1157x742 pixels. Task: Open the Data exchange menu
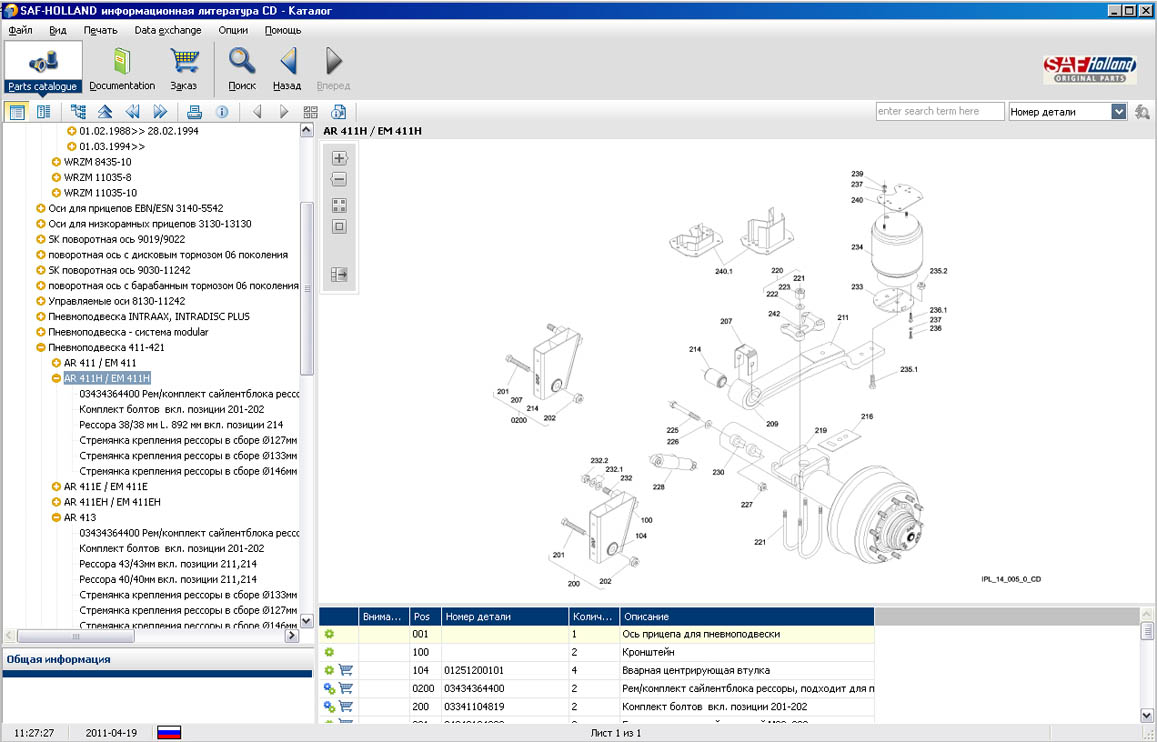pos(167,30)
